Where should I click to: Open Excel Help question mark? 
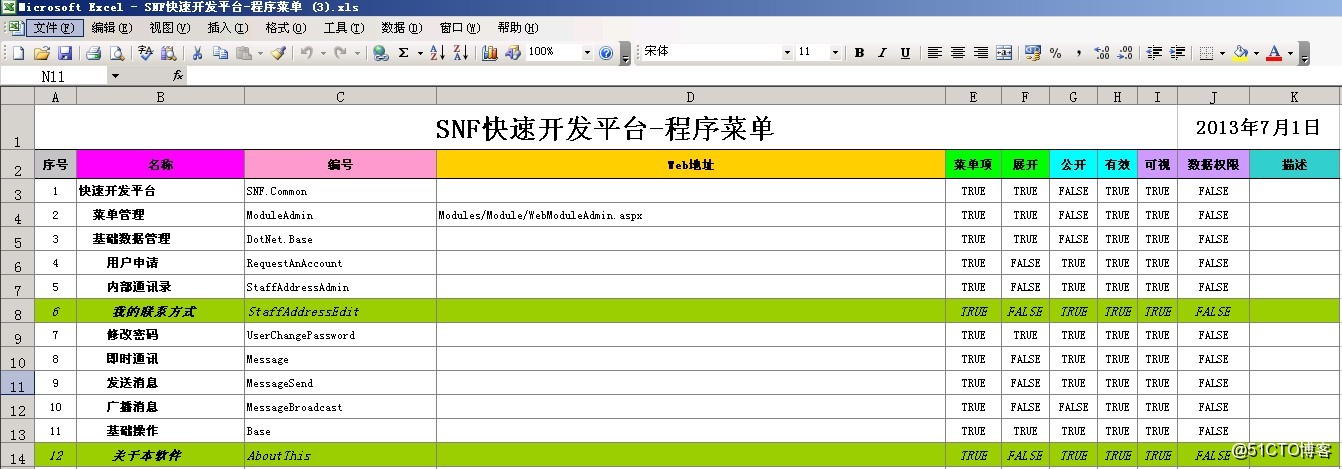pyautogui.click(x=605, y=53)
